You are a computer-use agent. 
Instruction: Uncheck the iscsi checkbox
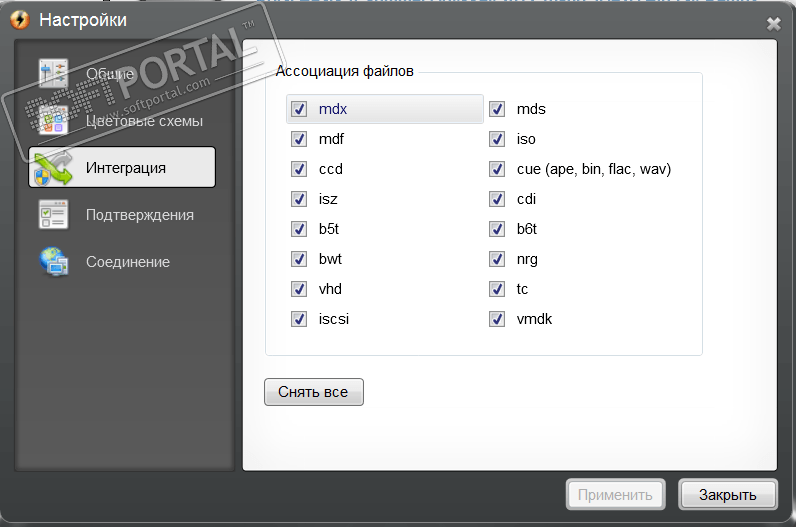[298, 319]
